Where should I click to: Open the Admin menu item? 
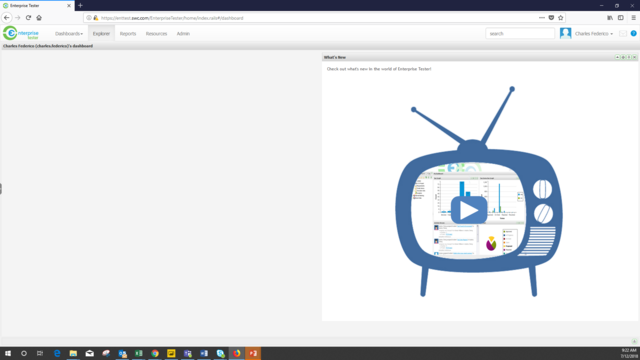point(183,34)
